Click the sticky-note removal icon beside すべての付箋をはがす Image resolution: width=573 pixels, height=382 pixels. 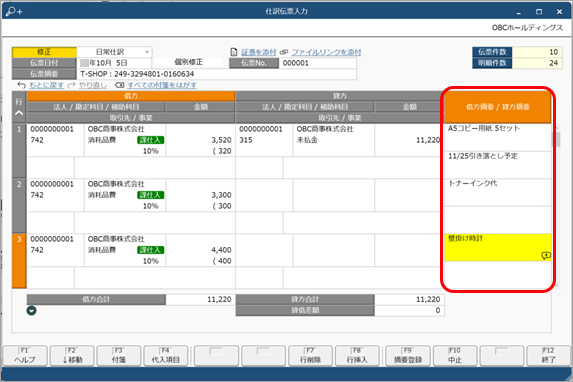coord(119,85)
